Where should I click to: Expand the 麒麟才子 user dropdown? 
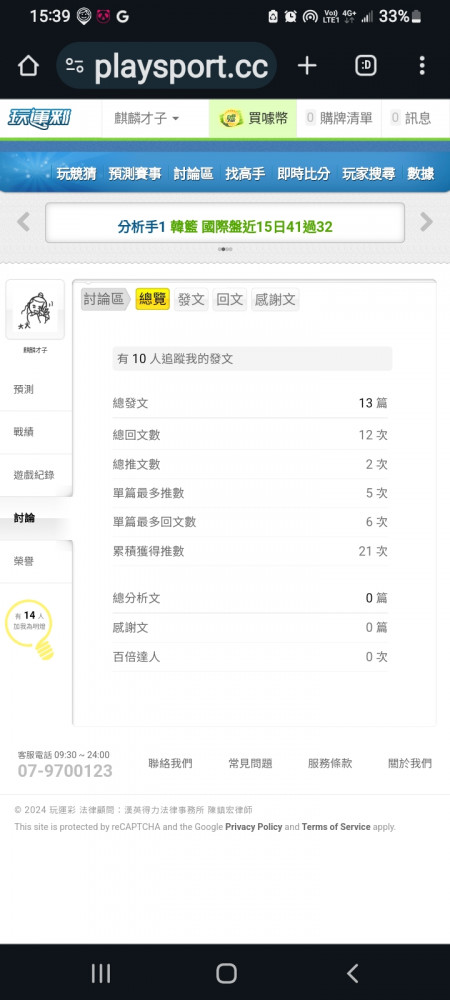click(146, 118)
